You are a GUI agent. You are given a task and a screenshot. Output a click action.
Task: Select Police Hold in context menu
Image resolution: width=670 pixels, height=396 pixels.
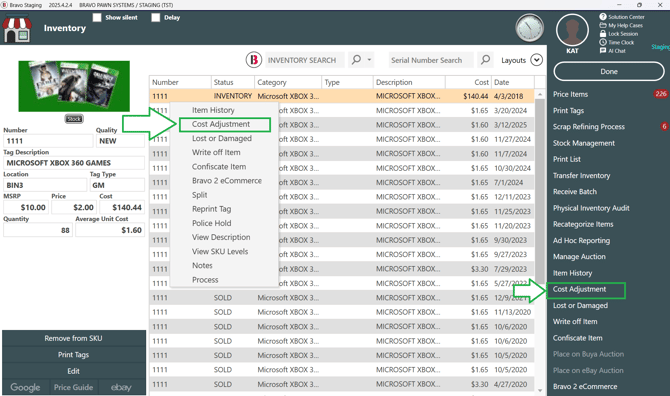tap(211, 223)
